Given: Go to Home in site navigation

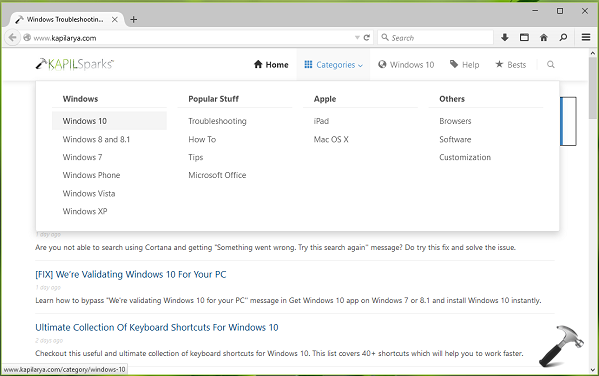Looking at the screenshot, I should coord(271,65).
